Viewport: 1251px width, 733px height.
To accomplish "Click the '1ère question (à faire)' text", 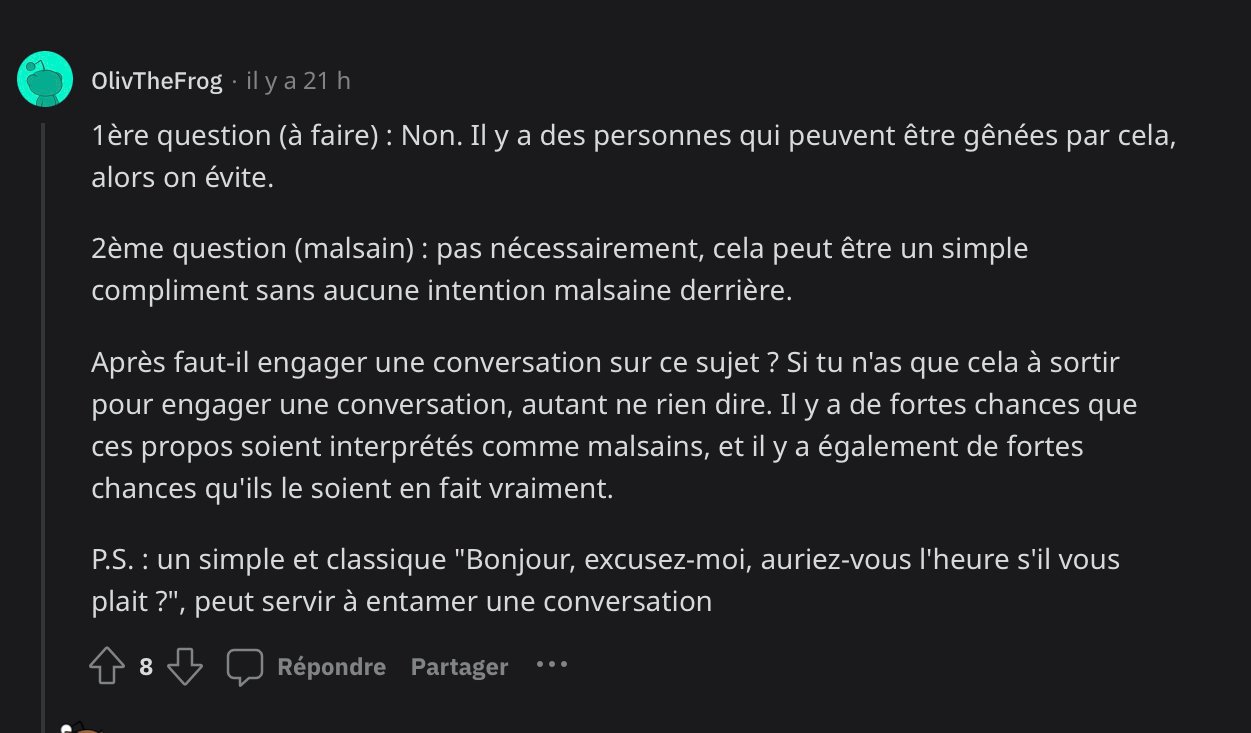I will [x=234, y=136].
